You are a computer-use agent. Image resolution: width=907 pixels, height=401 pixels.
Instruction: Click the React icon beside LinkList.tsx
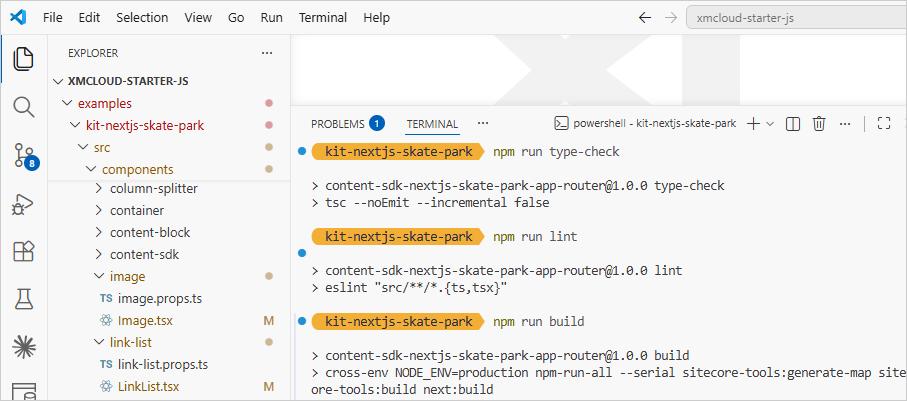click(x=106, y=387)
